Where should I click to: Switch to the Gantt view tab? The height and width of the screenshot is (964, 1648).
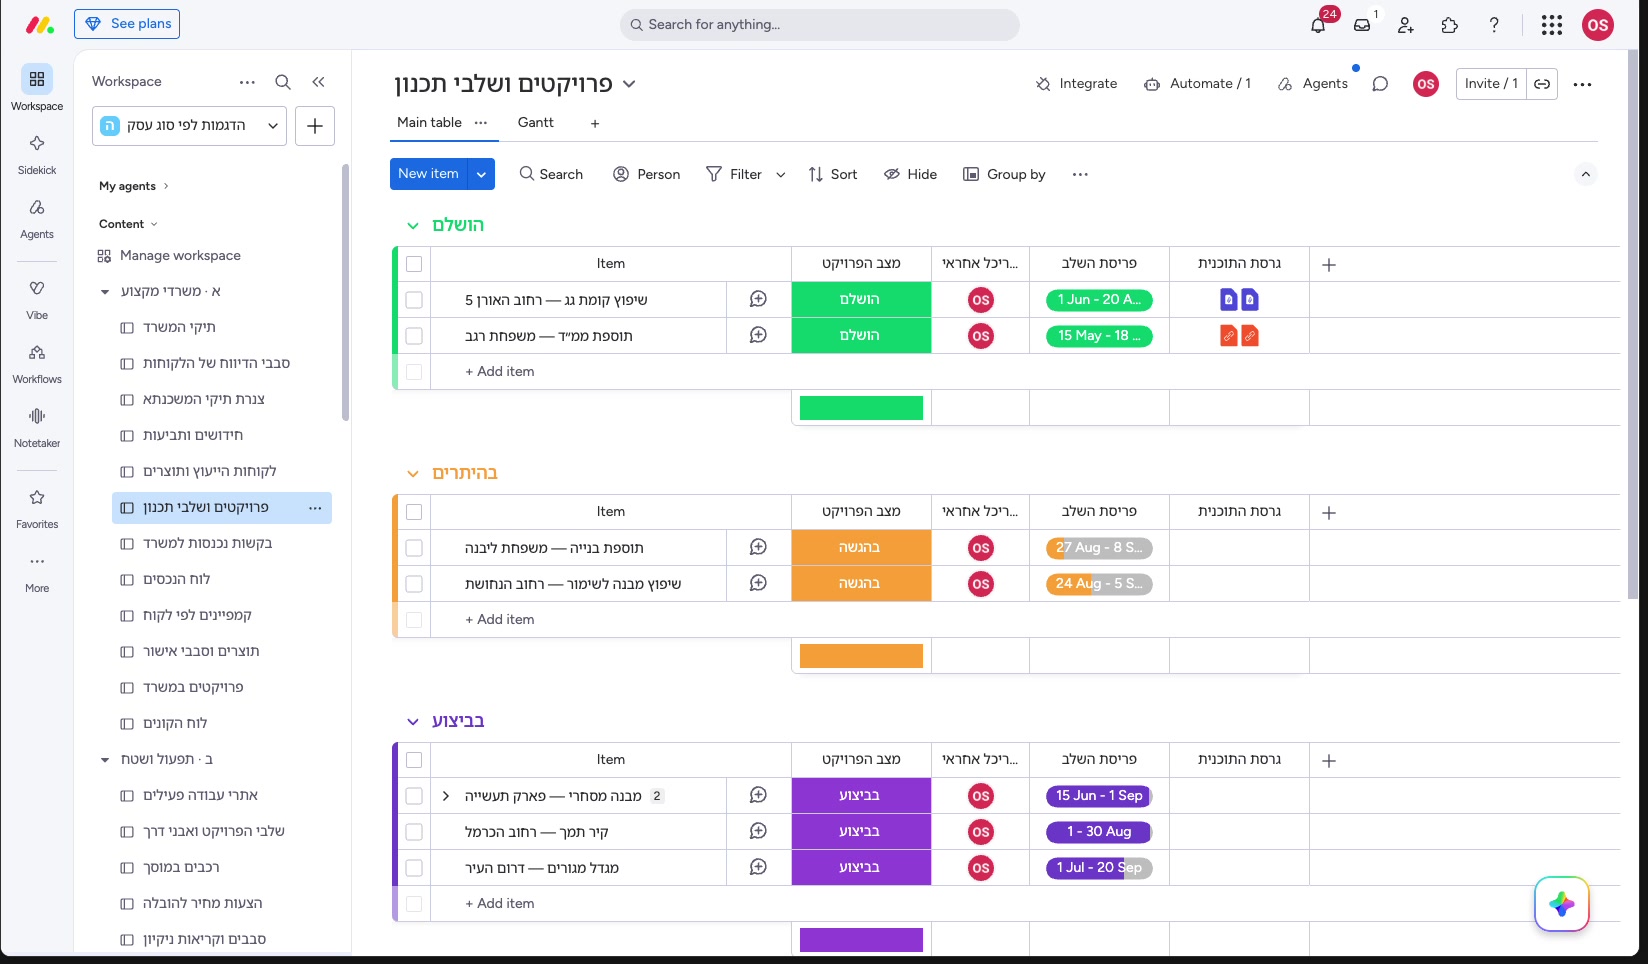click(535, 122)
